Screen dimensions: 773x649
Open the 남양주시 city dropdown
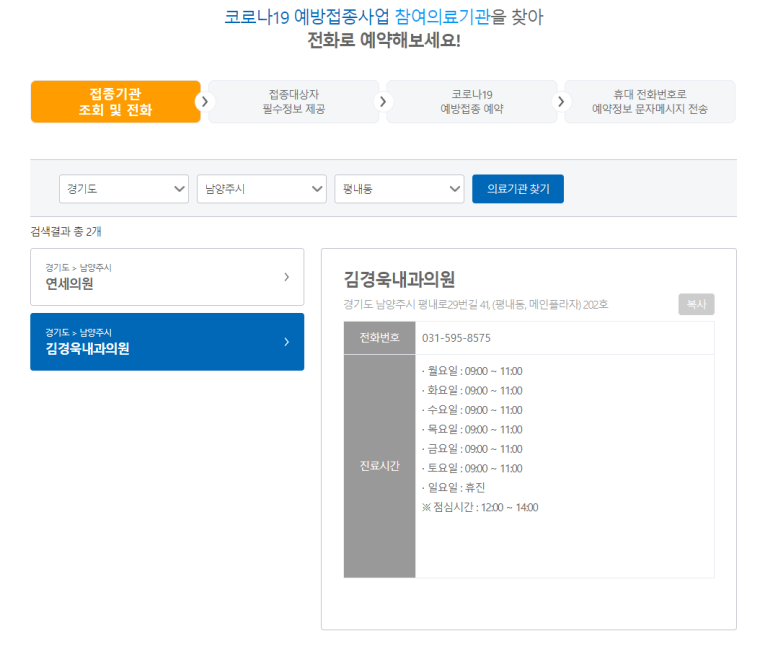(262, 189)
